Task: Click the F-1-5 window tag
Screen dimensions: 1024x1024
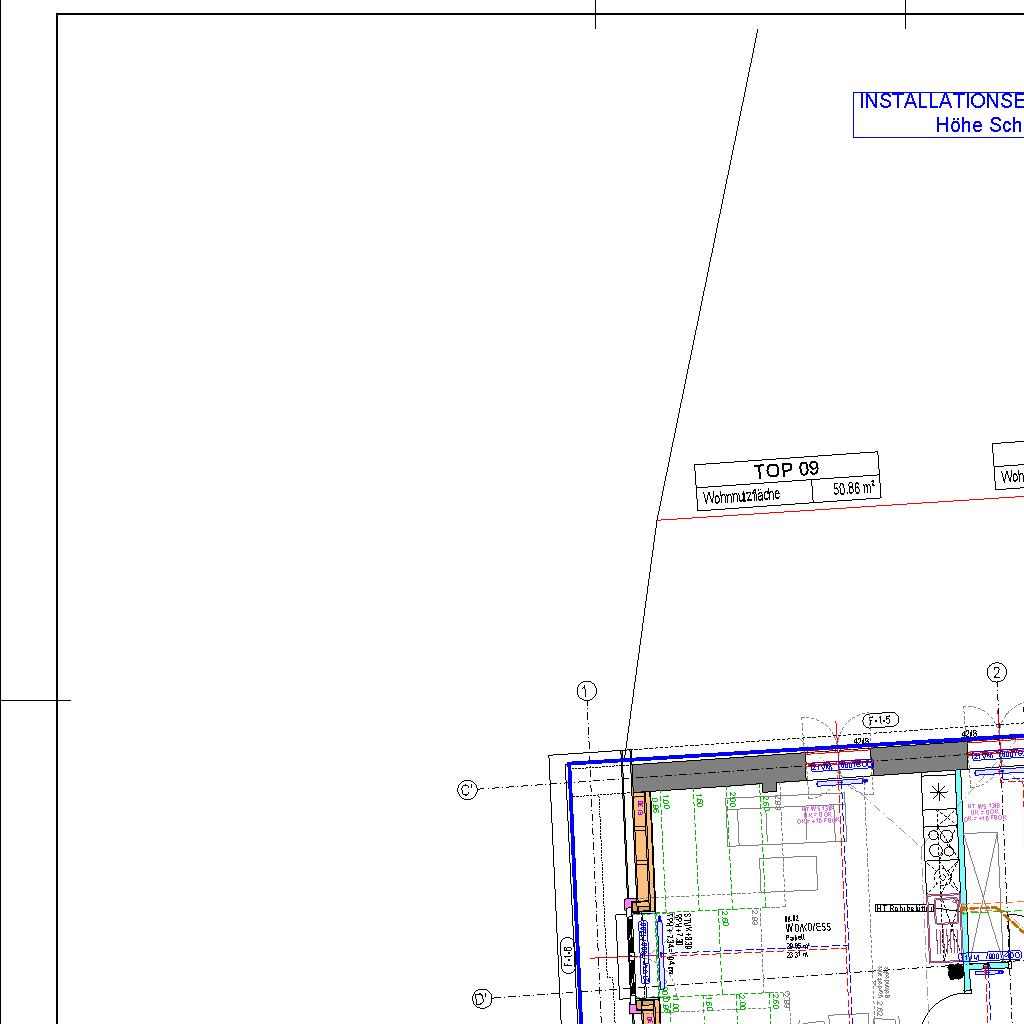Action: [x=880, y=720]
